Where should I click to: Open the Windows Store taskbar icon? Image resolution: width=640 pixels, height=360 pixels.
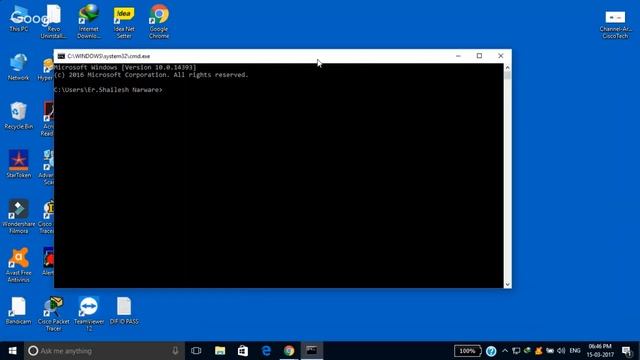pyautogui.click(x=243, y=351)
